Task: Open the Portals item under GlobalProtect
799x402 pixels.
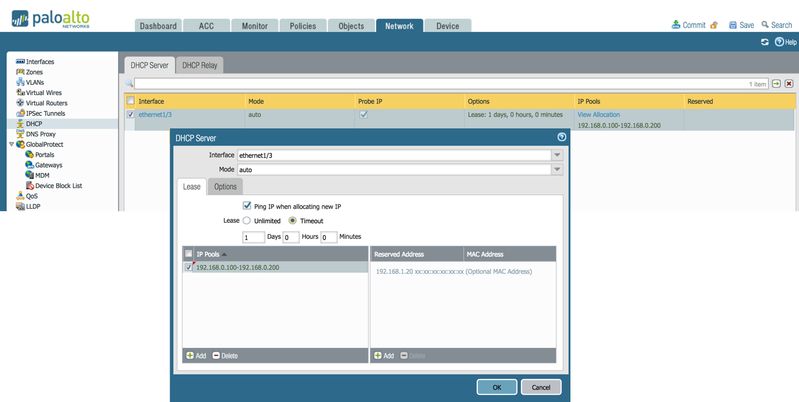Action: pyautogui.click(x=44, y=154)
